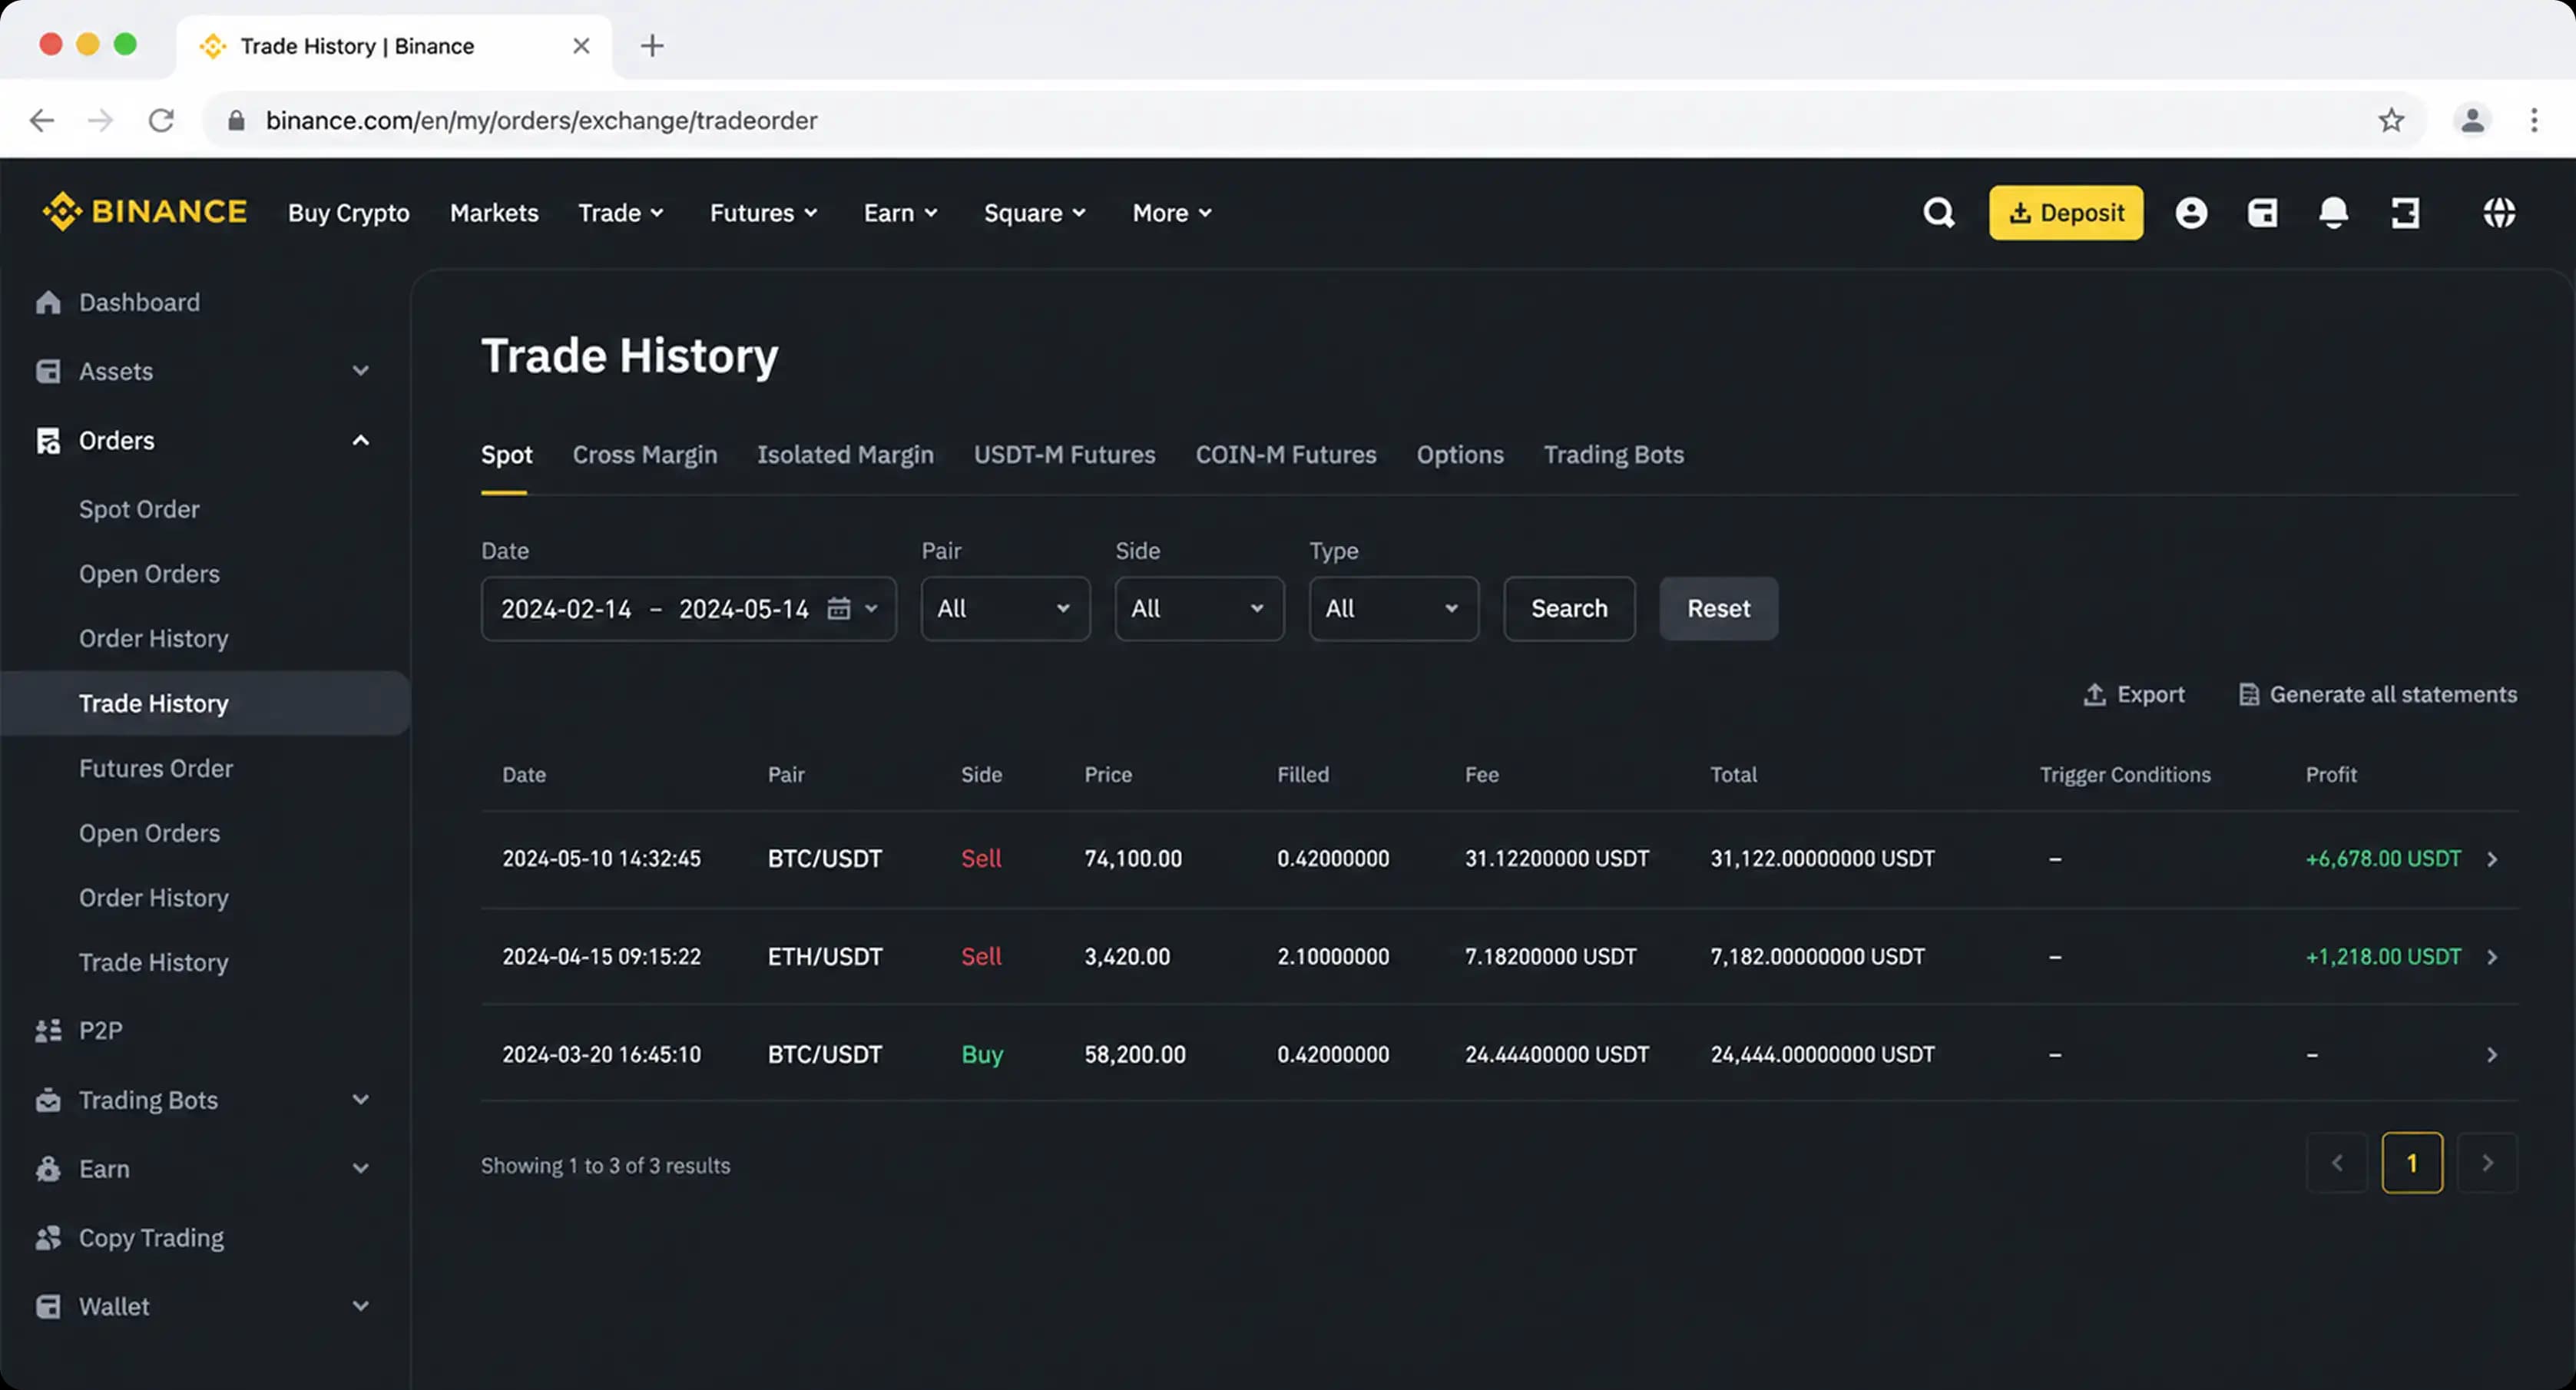Switch to the USDT-M Futures tab

[x=1064, y=455]
